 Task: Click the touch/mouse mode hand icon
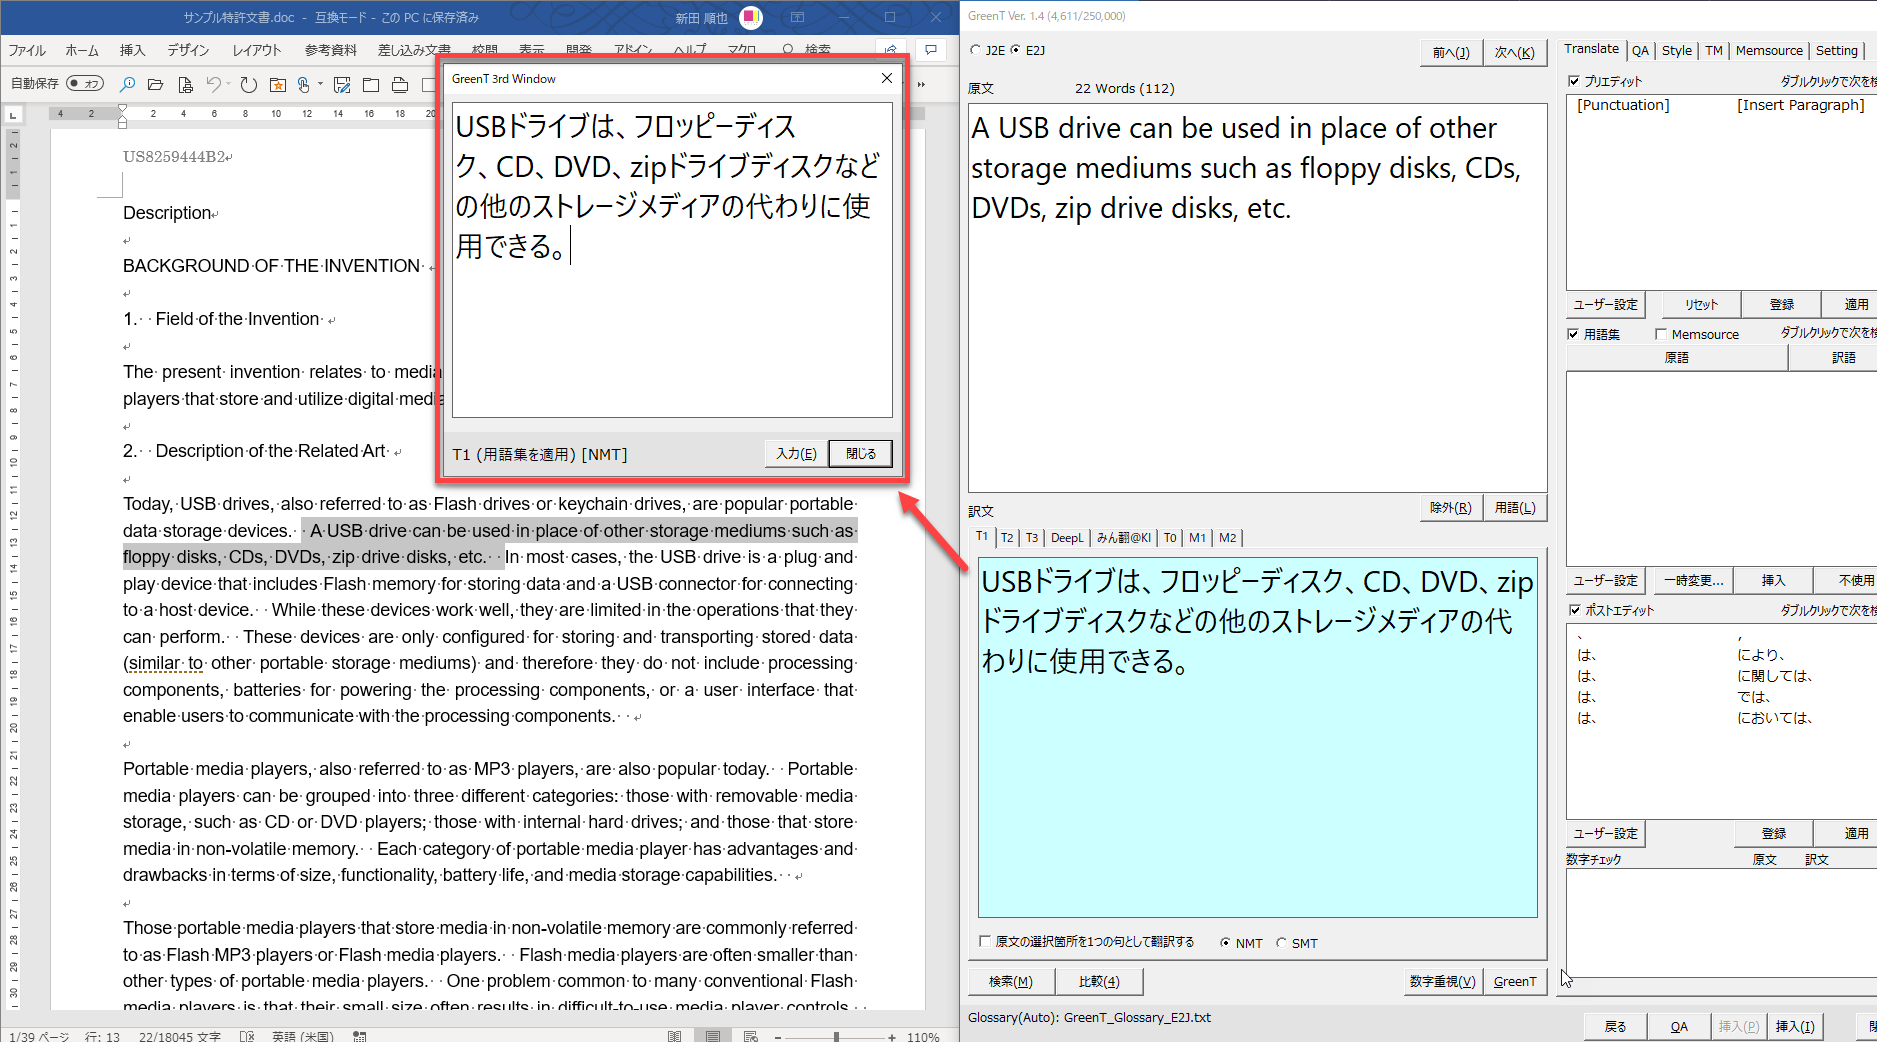304,85
